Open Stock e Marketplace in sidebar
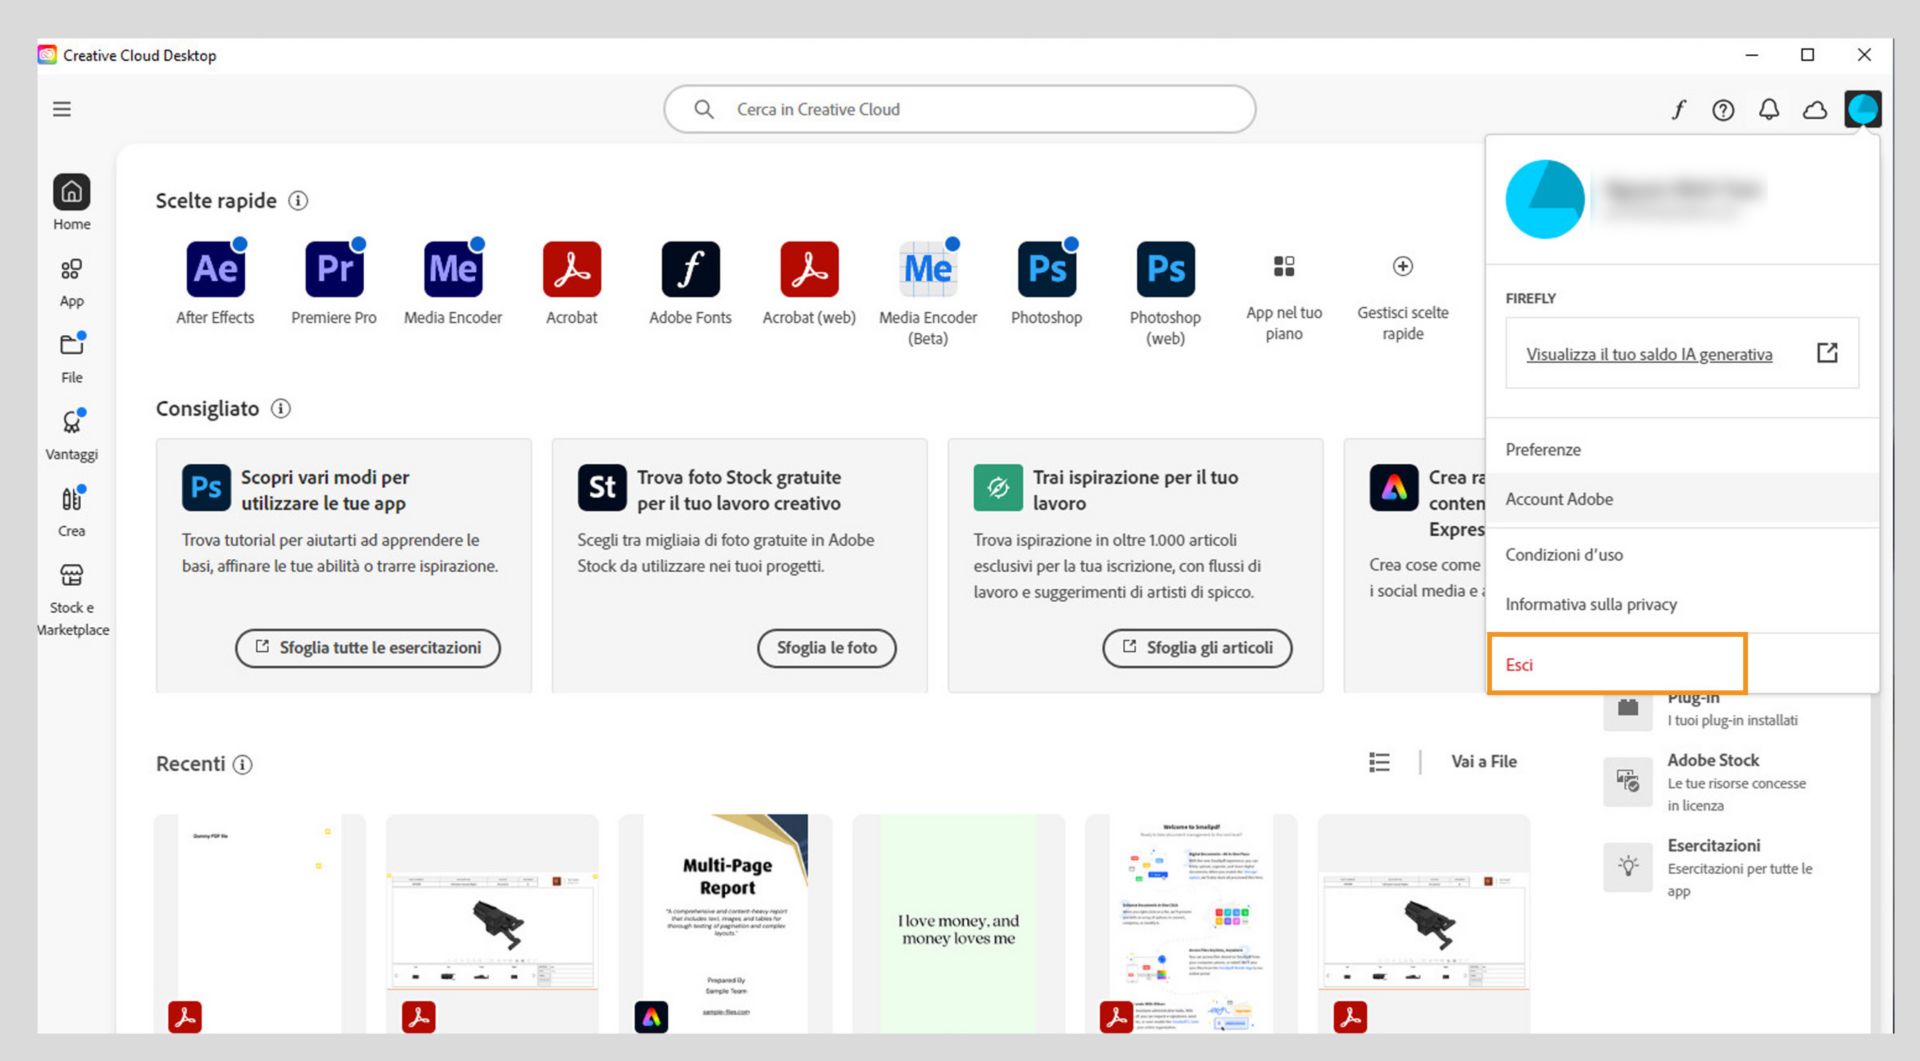Viewport: 1920px width, 1061px height. [72, 598]
